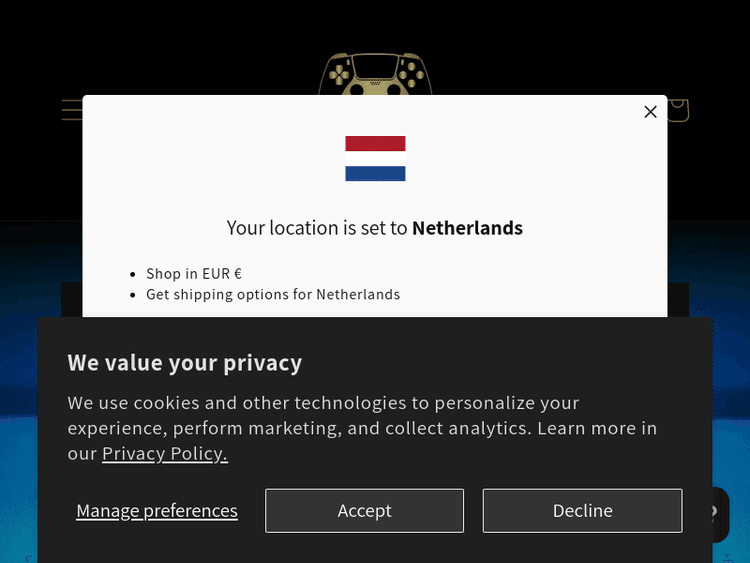Open the Privacy Policy link

click(165, 454)
